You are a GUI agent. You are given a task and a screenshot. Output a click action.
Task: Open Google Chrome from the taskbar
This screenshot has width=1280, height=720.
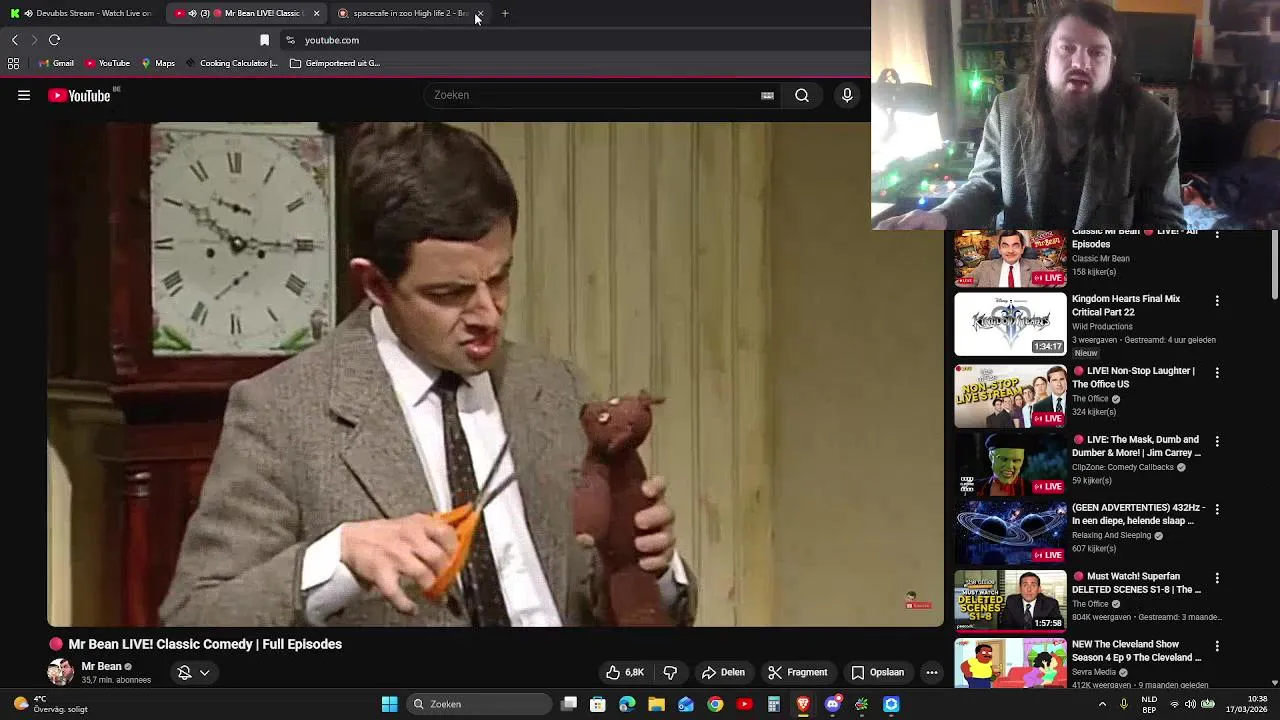715,704
